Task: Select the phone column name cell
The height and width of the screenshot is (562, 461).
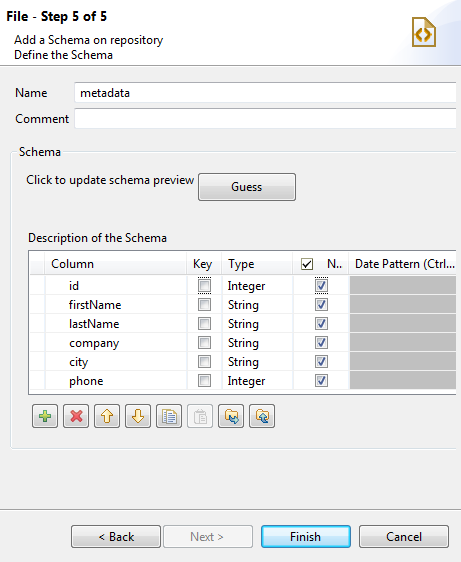Action: (x=116, y=381)
